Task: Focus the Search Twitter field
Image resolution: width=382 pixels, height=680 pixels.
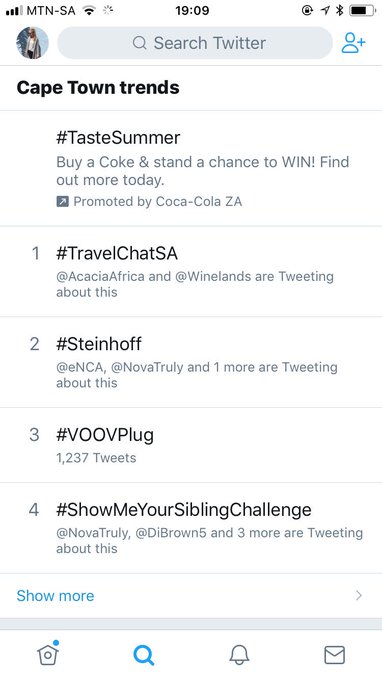Action: pyautogui.click(x=195, y=43)
